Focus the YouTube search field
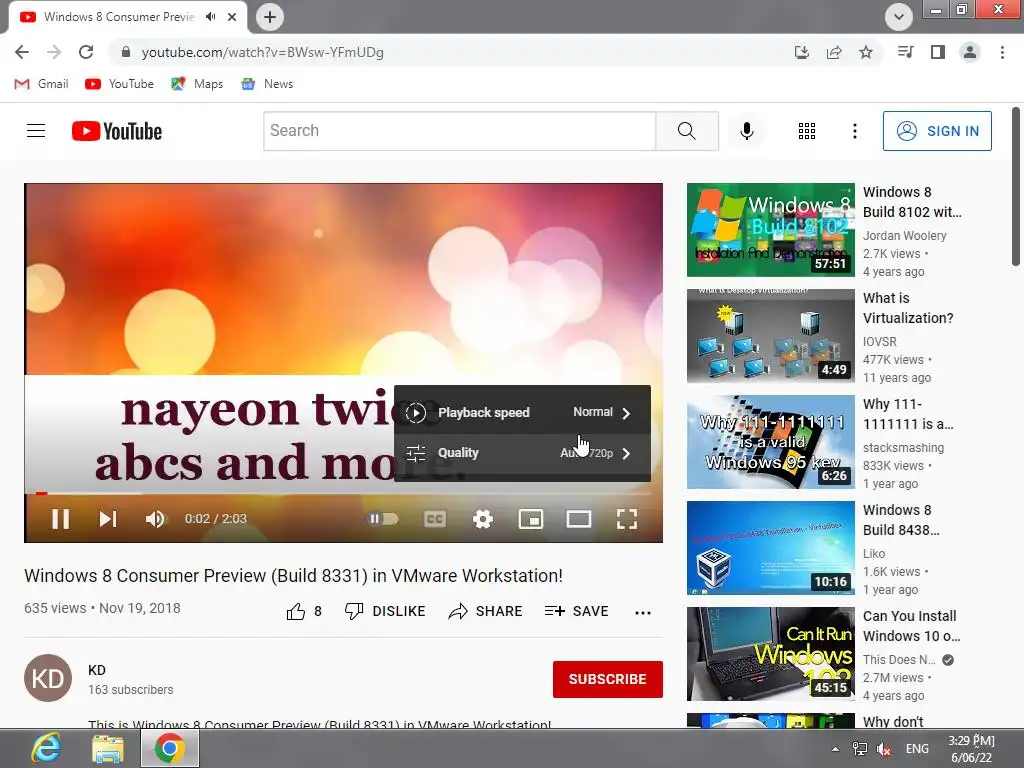Image resolution: width=1024 pixels, height=768 pixels. click(x=460, y=131)
